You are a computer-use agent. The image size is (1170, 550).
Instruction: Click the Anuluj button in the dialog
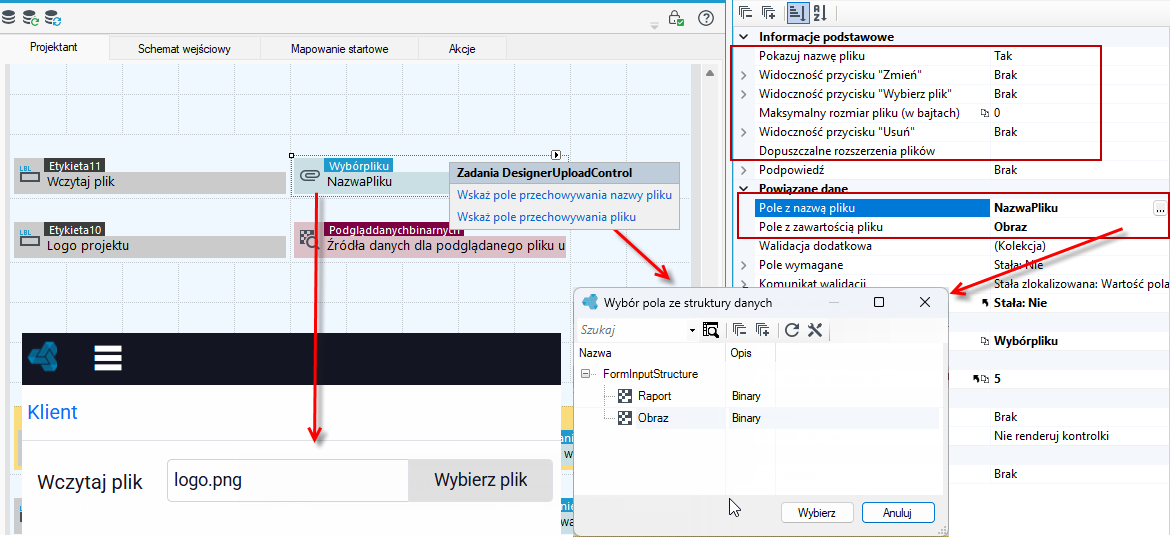(x=898, y=513)
